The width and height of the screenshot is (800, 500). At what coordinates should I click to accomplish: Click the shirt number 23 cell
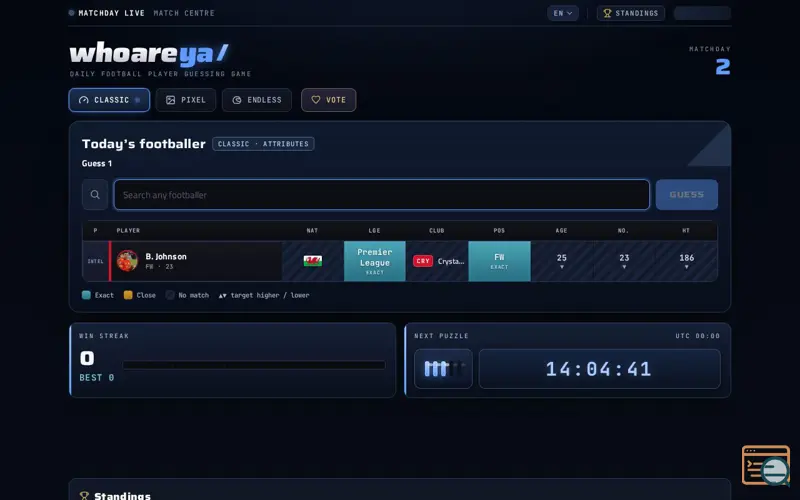click(x=624, y=261)
